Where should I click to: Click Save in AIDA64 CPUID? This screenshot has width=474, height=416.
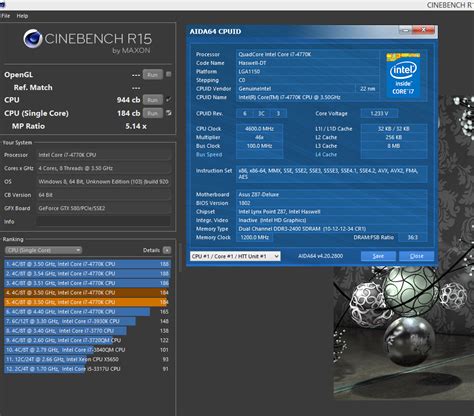click(378, 256)
